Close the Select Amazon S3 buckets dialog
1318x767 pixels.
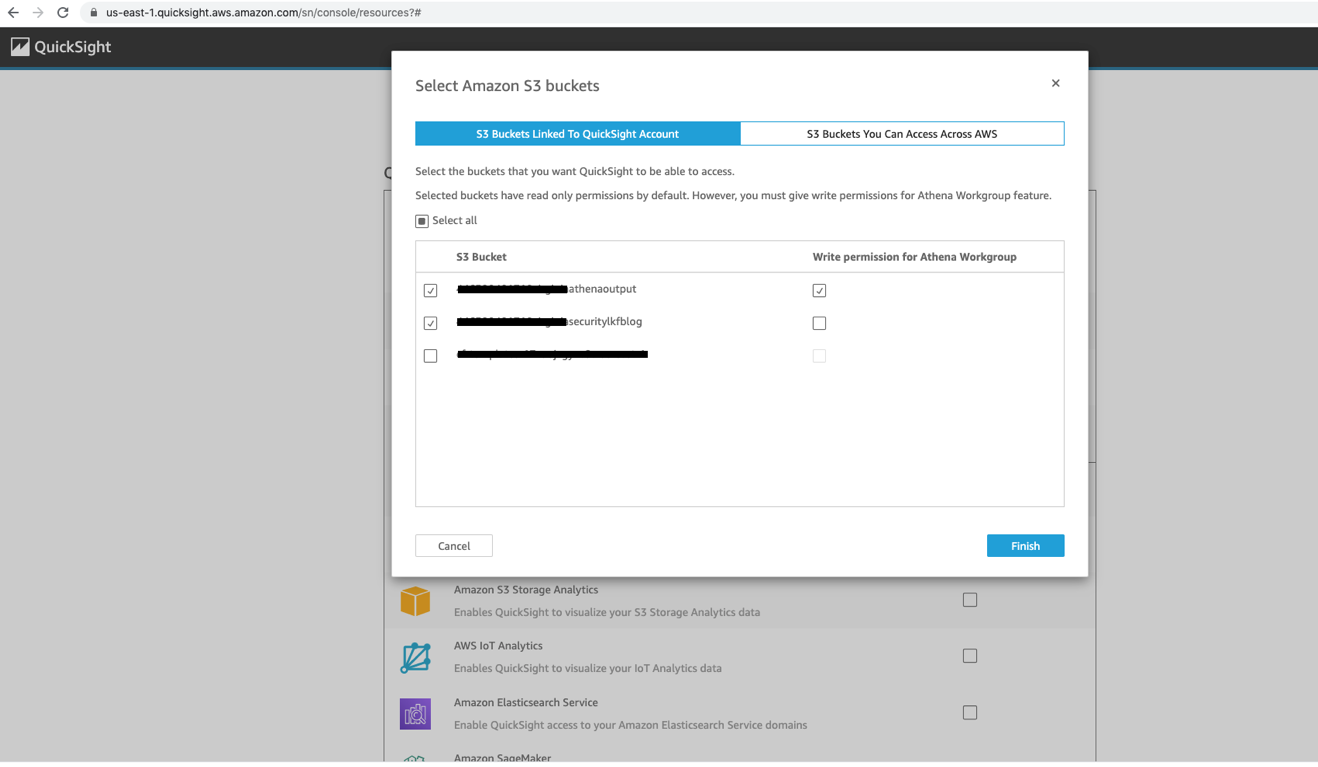tap(1055, 83)
